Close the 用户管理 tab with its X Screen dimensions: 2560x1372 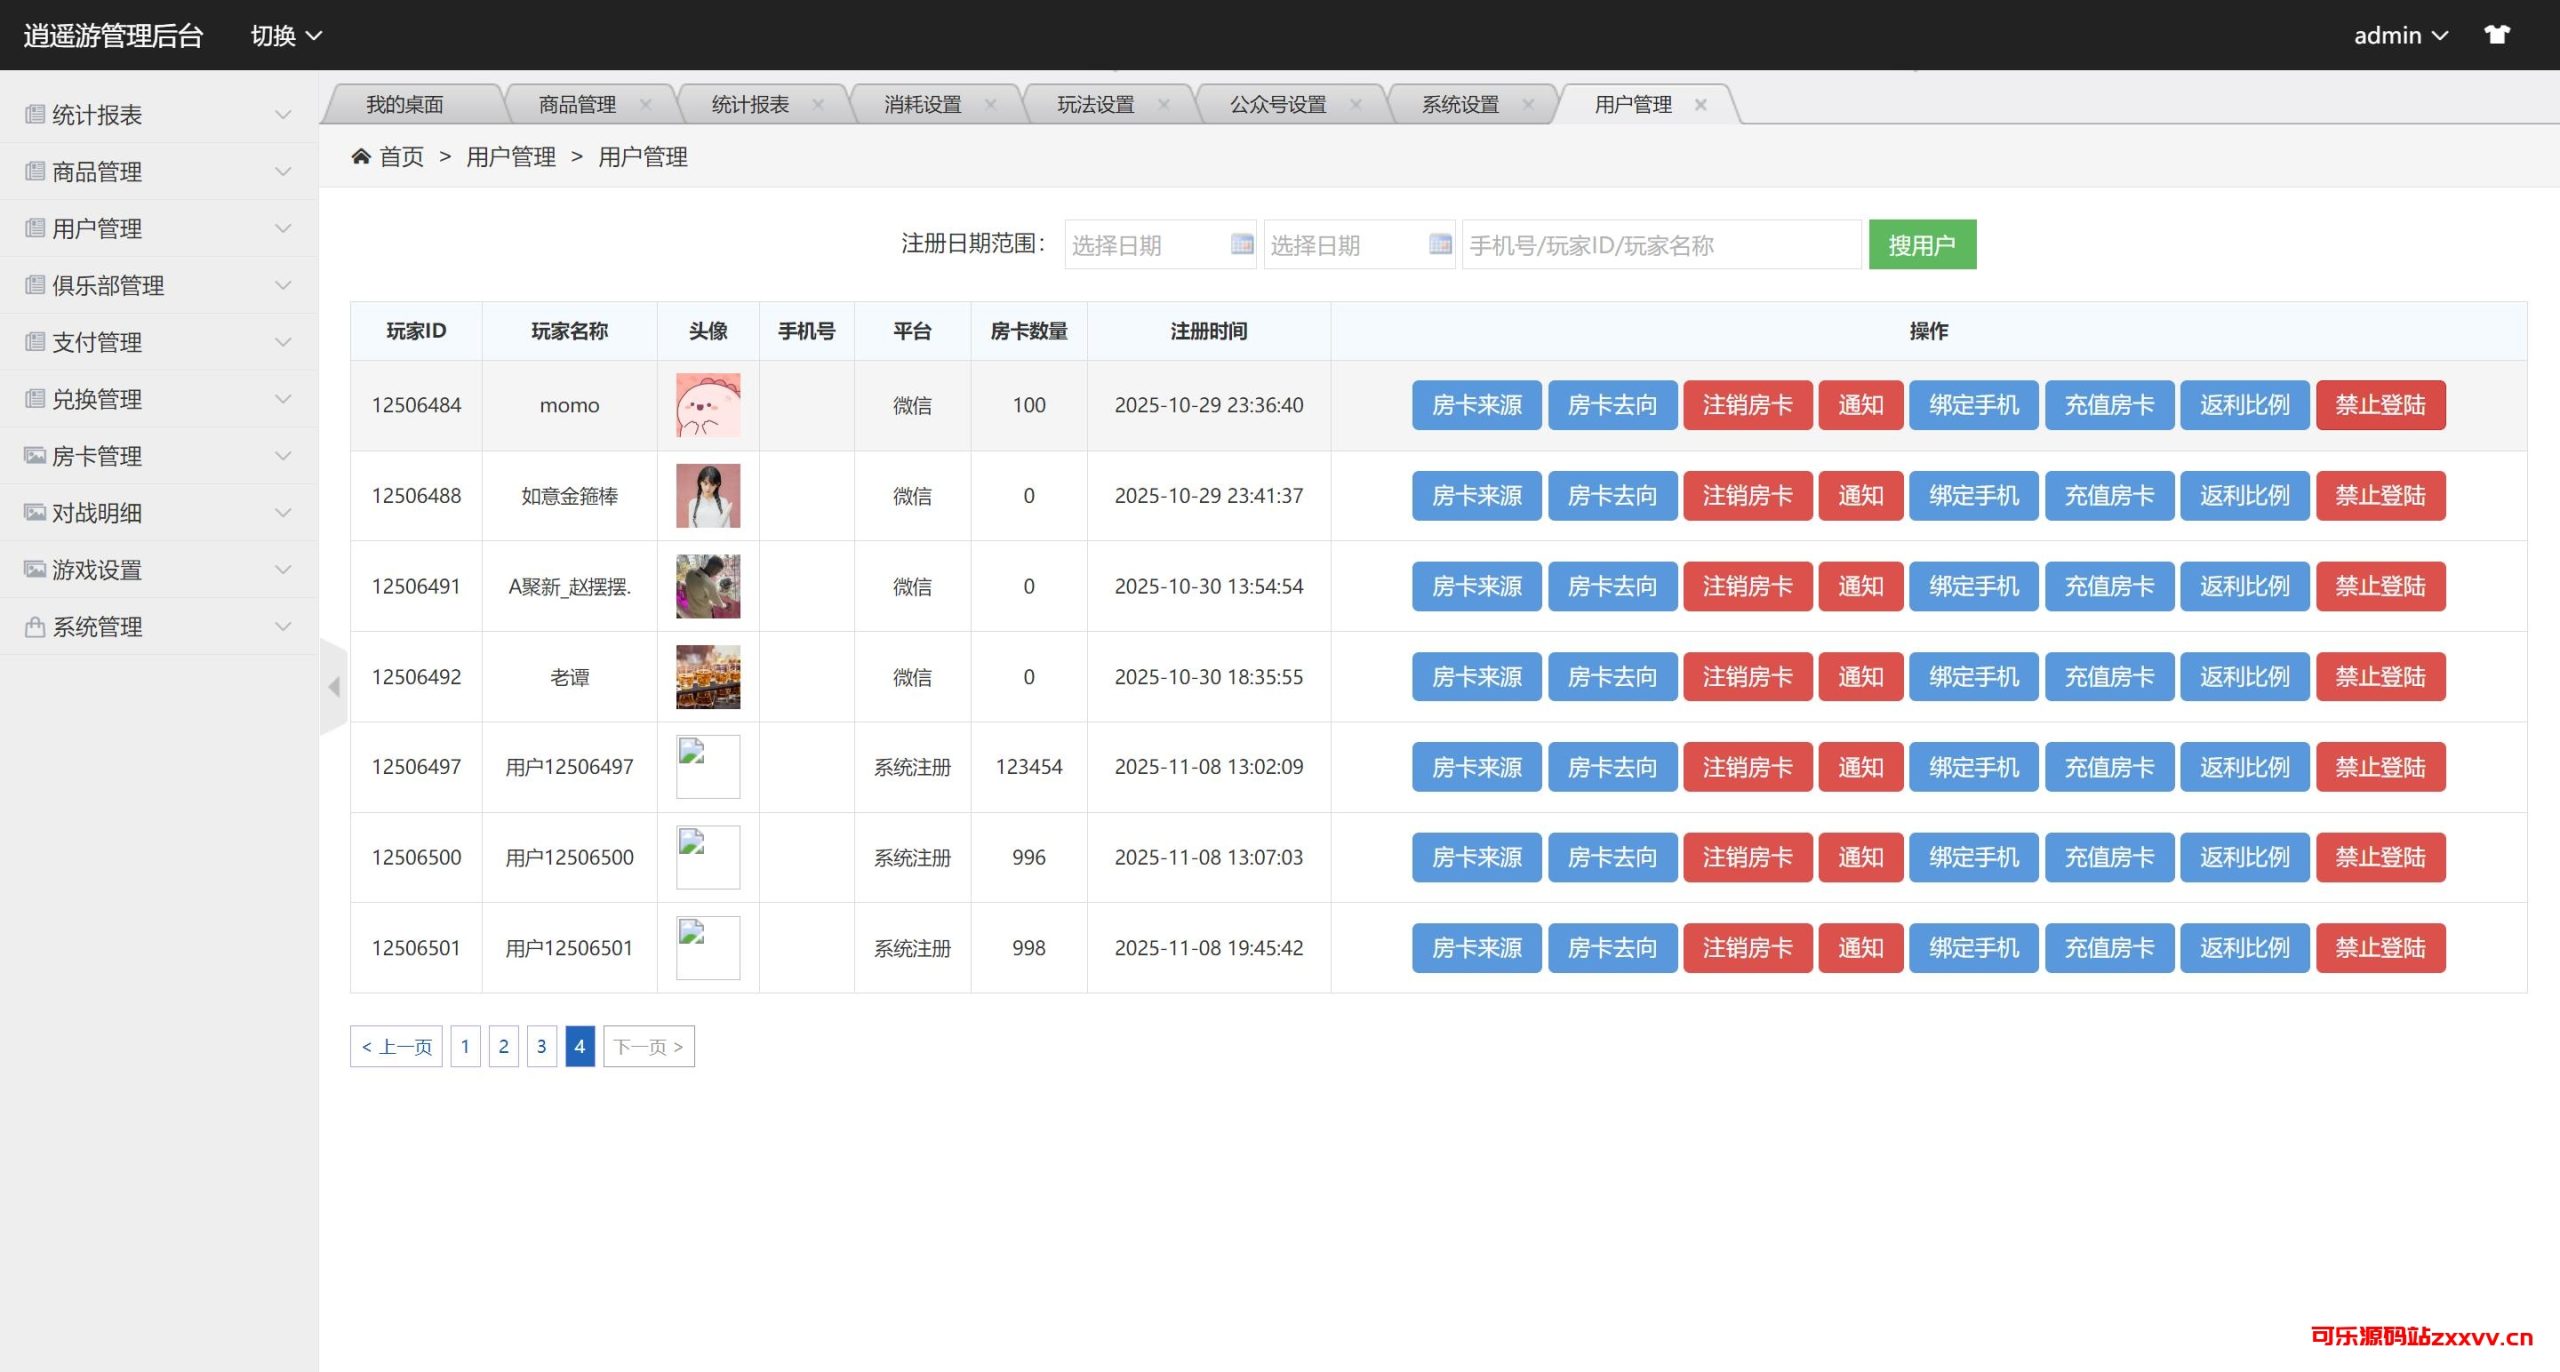click(x=1700, y=104)
